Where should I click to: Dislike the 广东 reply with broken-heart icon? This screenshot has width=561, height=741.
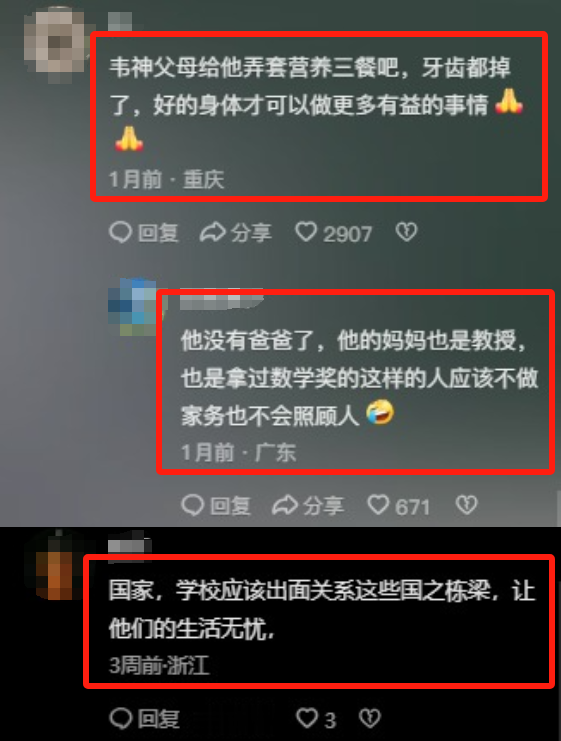pyautogui.click(x=466, y=505)
